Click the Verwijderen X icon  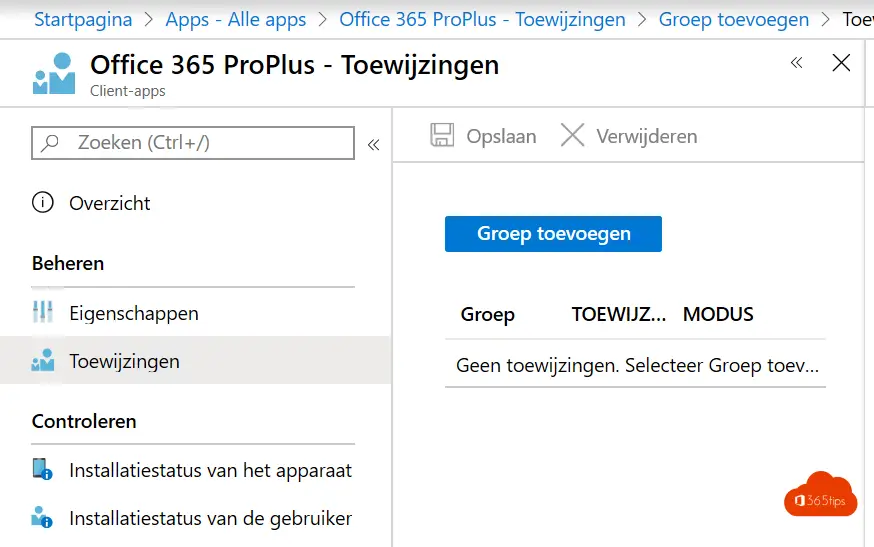572,135
